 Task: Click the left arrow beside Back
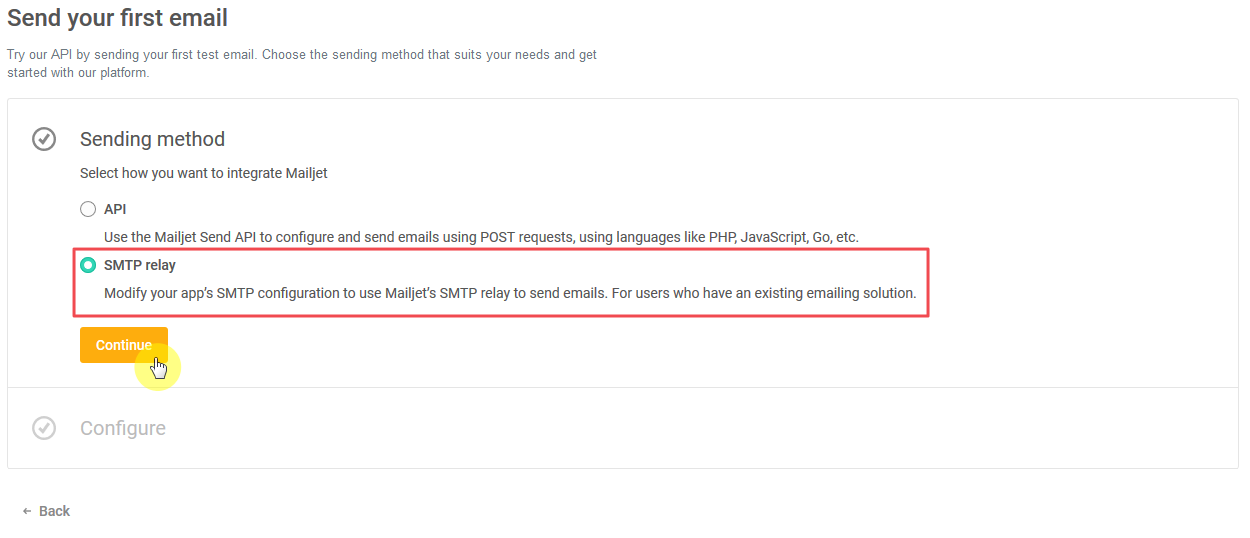[x=27, y=511]
